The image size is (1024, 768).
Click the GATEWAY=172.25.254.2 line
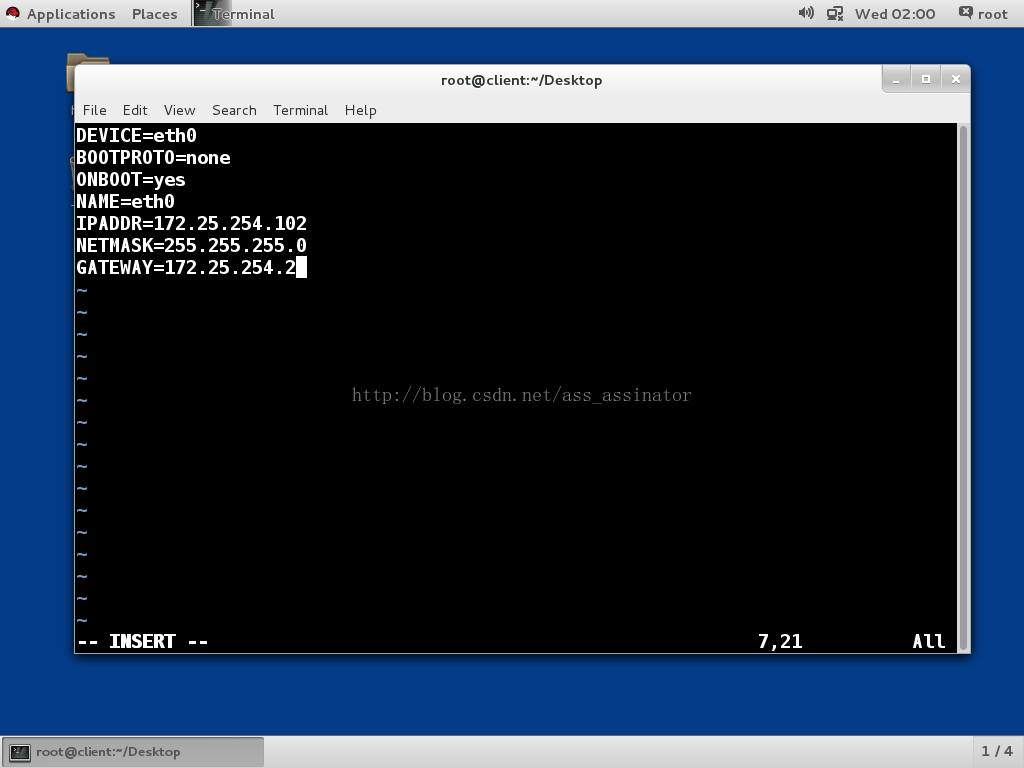tap(186, 268)
